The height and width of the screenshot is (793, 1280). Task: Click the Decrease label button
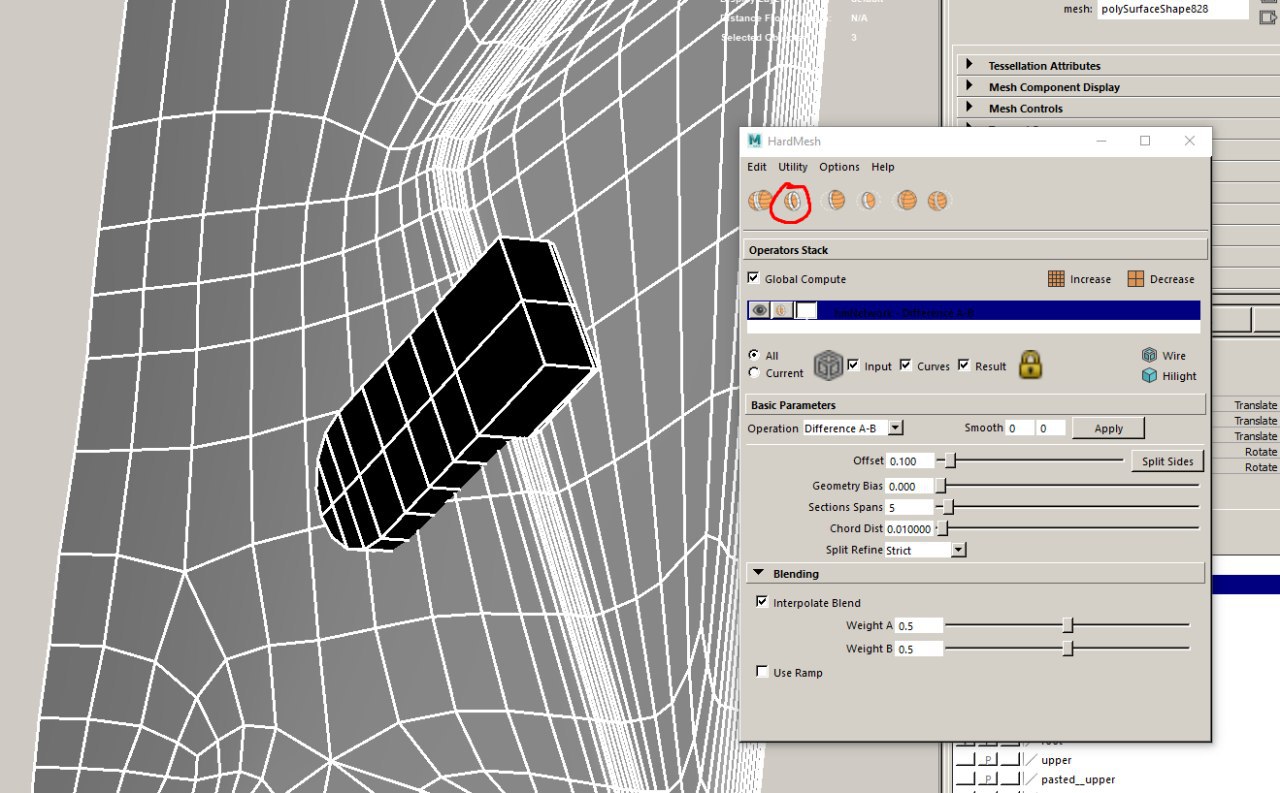point(1171,279)
